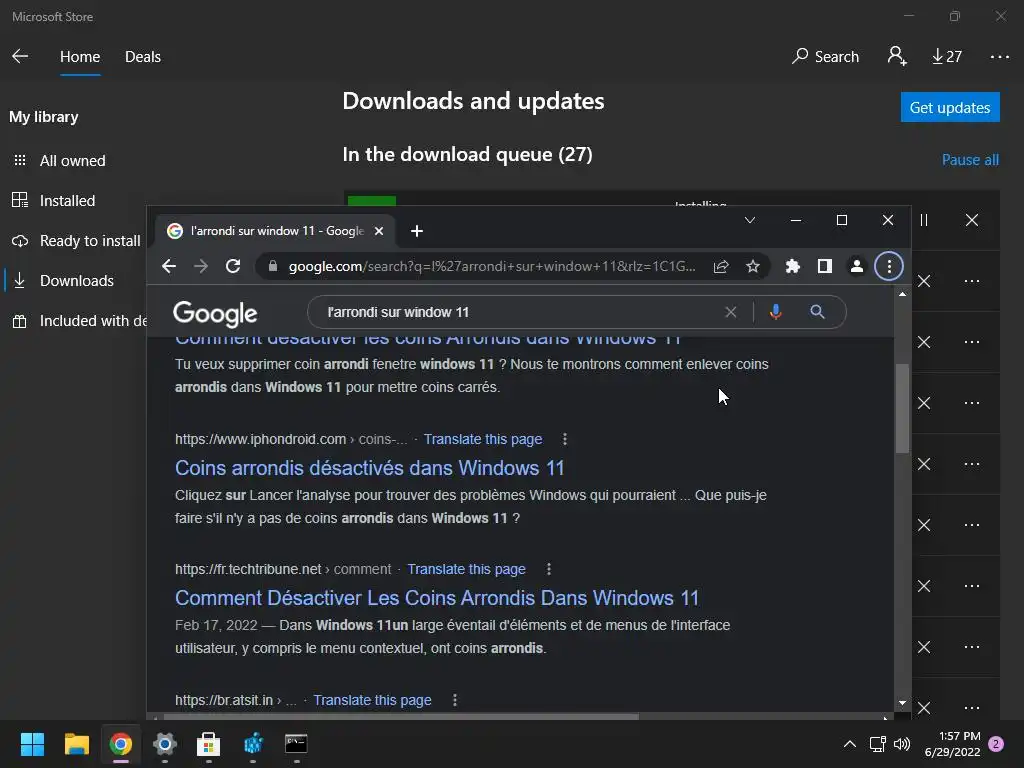Open the Deals tab in Microsoft Store
This screenshot has width=1024, height=768.
[142, 57]
